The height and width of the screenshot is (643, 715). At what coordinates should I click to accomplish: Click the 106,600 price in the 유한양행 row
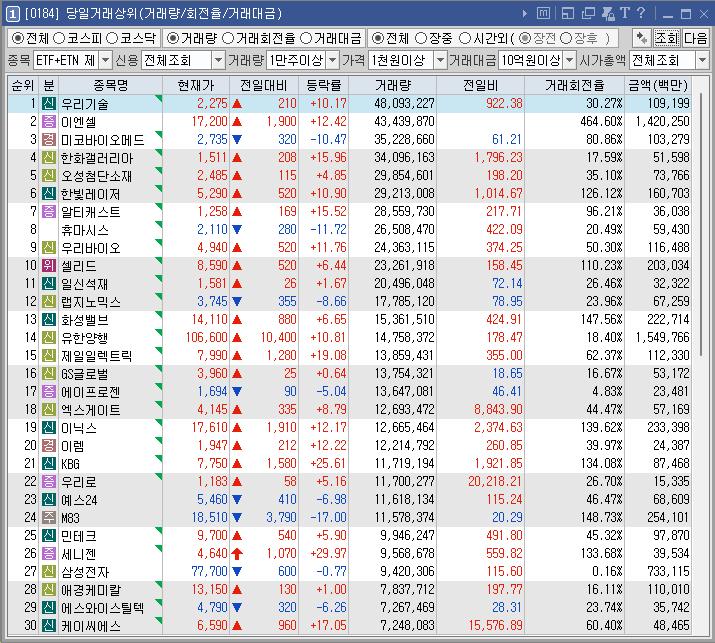[206, 337]
